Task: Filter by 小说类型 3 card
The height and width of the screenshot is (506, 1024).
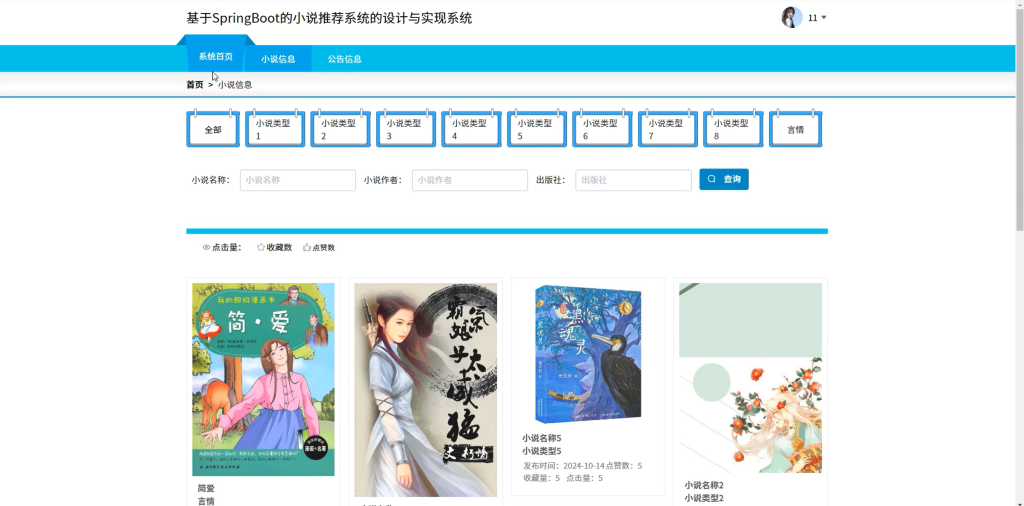Action: click(406, 129)
